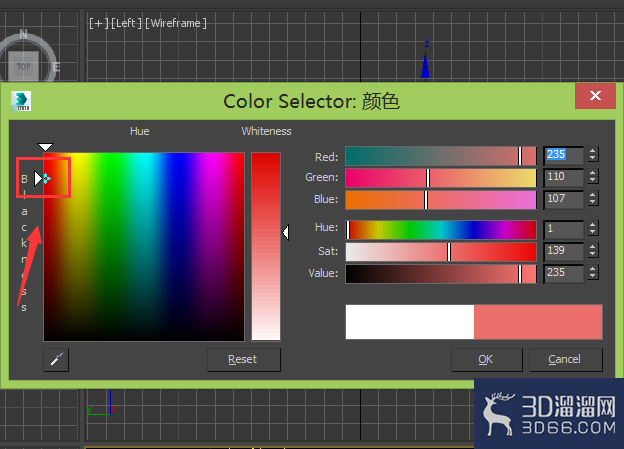This screenshot has width=624, height=449.
Task: Click the Reset button
Action: 244,360
